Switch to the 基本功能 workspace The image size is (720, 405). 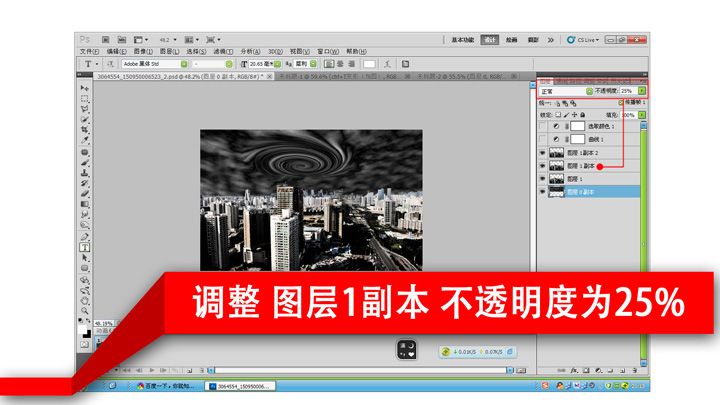(463, 40)
